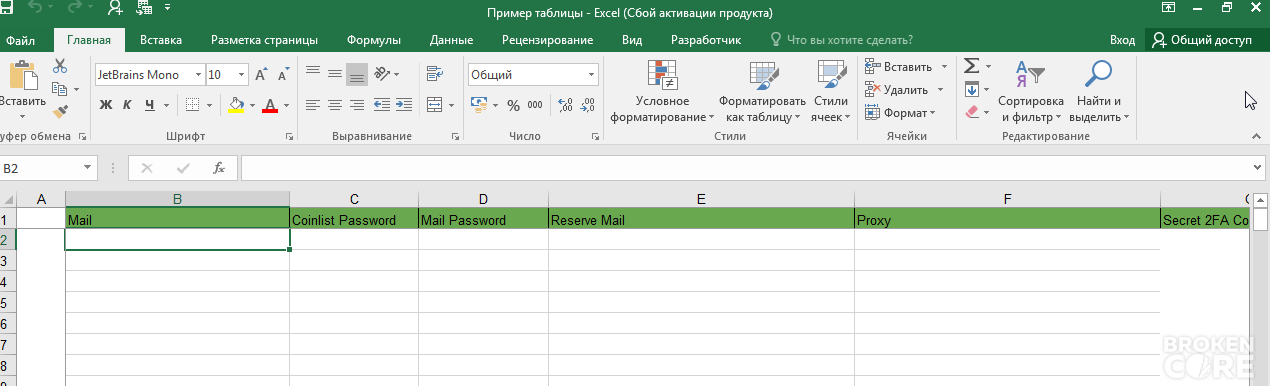Toggle Italic formatting

(x=127, y=105)
